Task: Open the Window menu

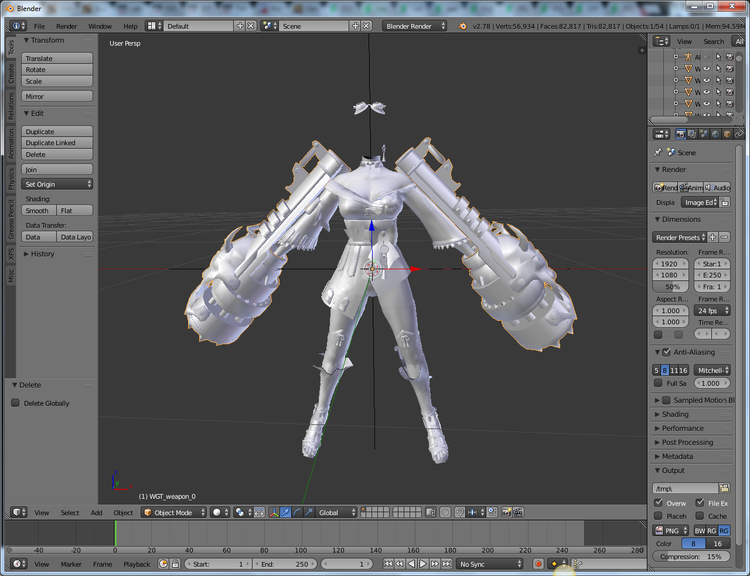Action: pos(100,26)
